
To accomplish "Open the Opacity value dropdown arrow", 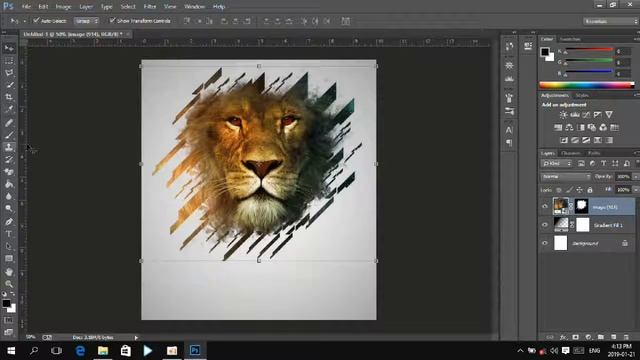I will (635, 177).
